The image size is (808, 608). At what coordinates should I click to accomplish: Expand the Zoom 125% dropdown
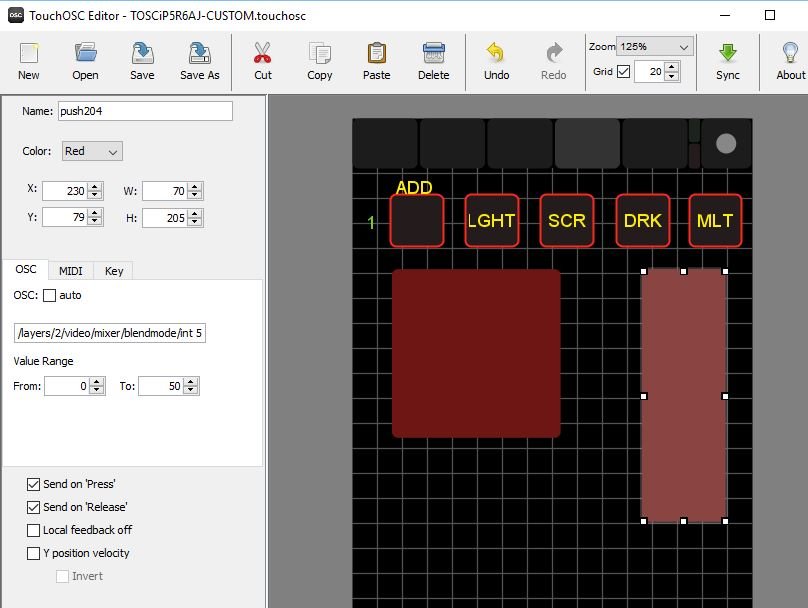pos(655,47)
